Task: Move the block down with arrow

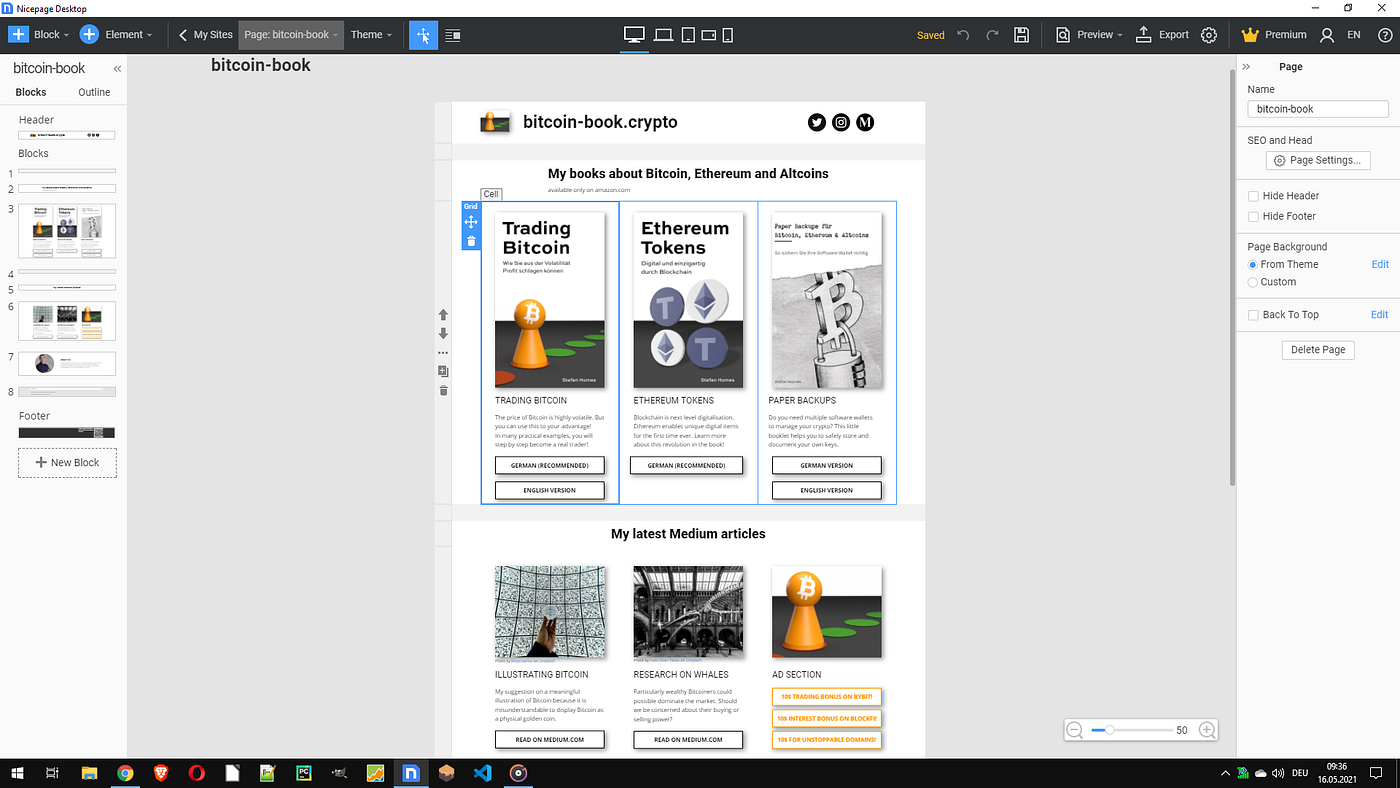Action: (x=443, y=334)
